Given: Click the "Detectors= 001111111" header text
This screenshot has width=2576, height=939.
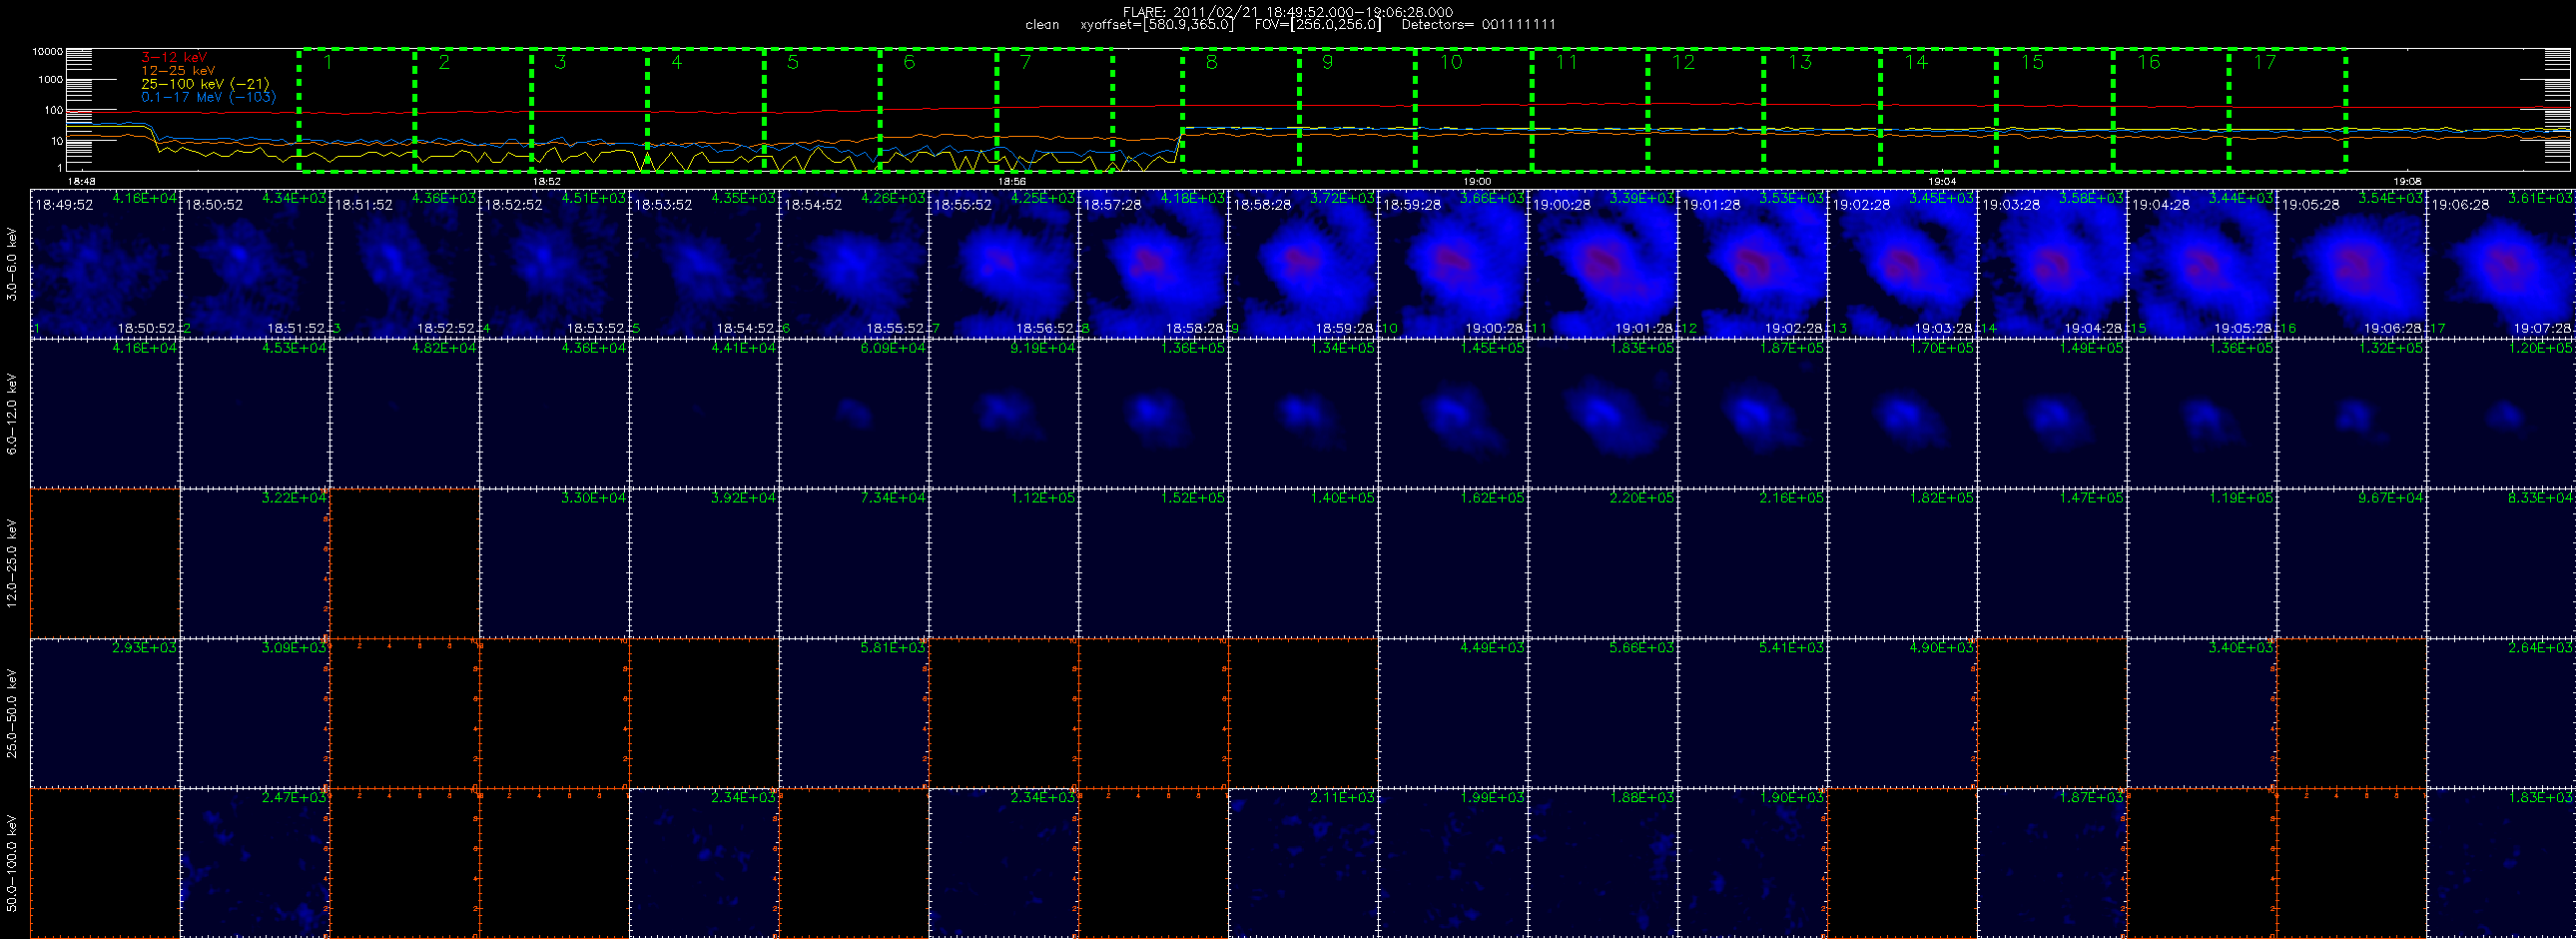Looking at the screenshot, I should (x=1478, y=25).
